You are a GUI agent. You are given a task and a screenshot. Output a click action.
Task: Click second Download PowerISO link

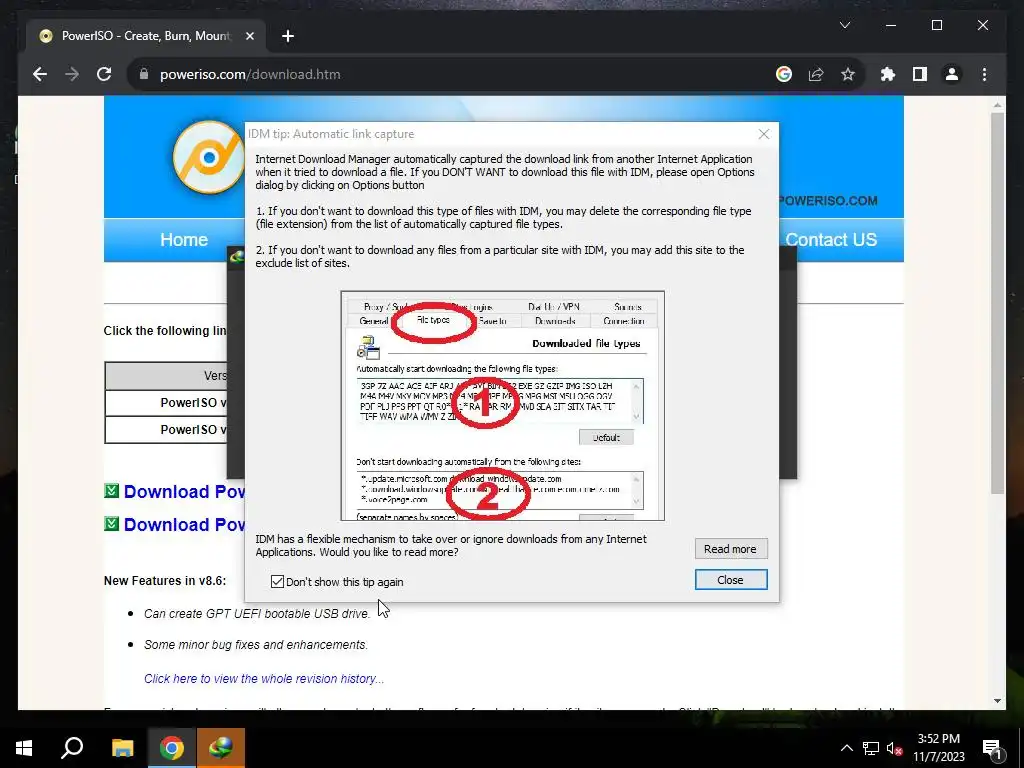coord(184,524)
